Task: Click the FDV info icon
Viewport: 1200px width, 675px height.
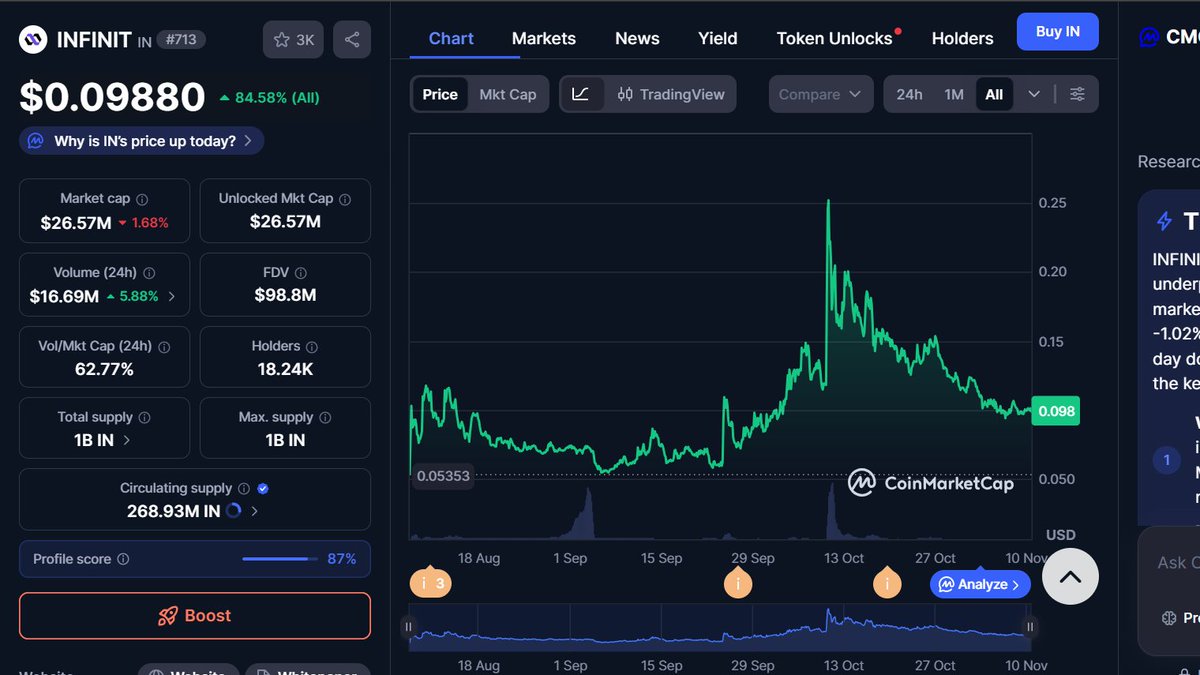Action: click(x=301, y=272)
